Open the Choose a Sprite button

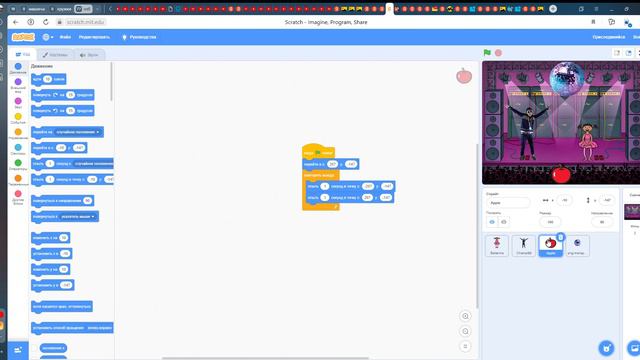(607, 348)
